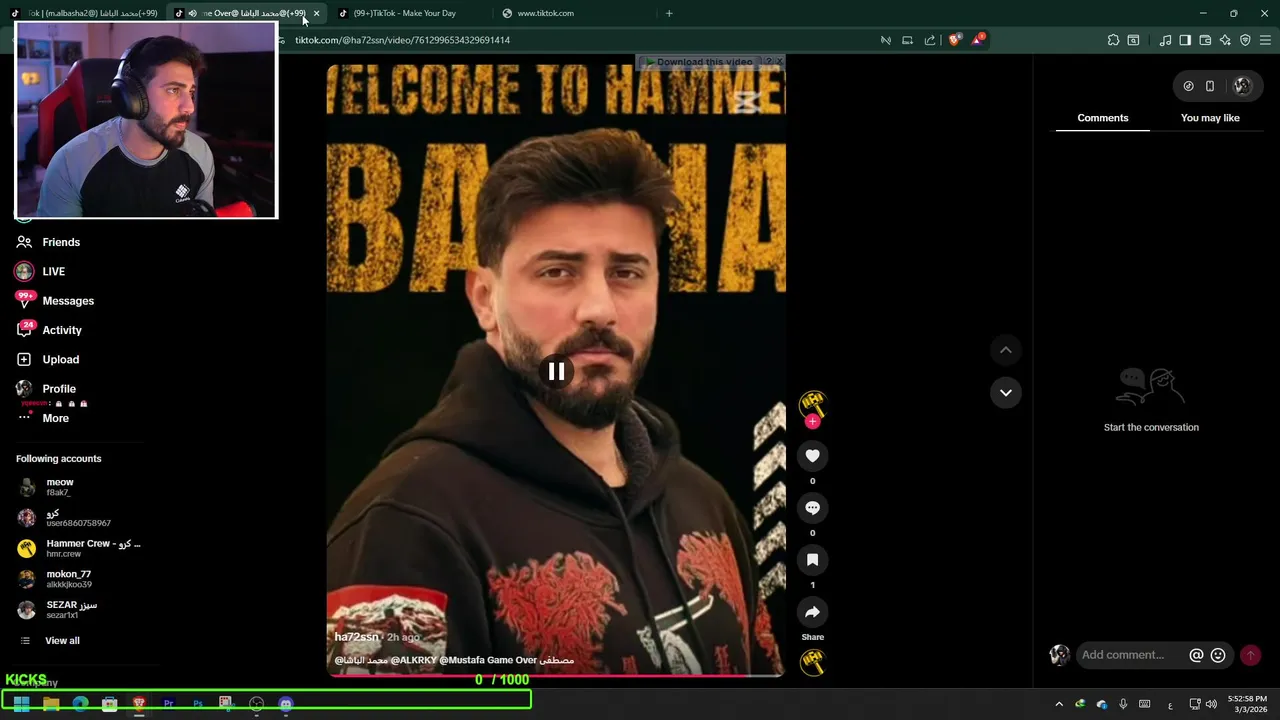Open the emoji picker in comment box
1280x720 pixels.
(x=1218, y=655)
